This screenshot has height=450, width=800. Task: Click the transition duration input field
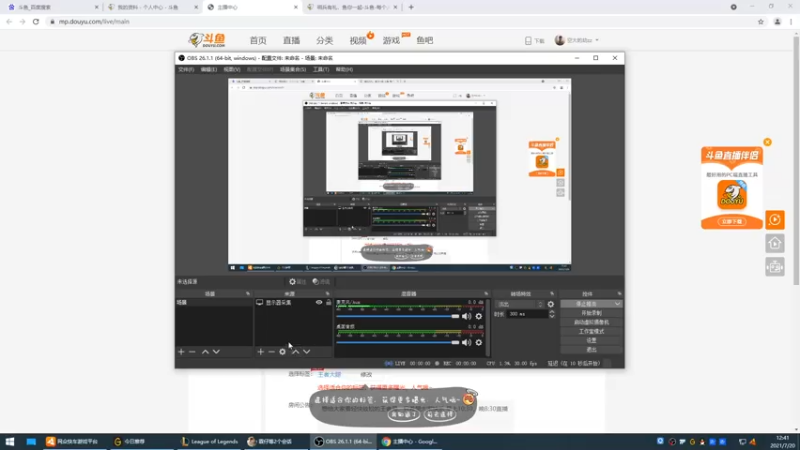pos(527,314)
